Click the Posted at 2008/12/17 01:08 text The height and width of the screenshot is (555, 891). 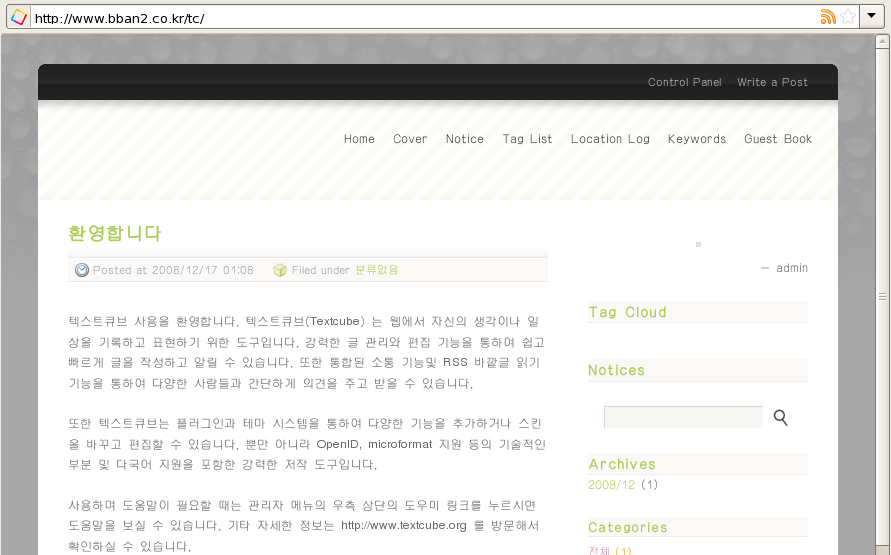pos(173,270)
